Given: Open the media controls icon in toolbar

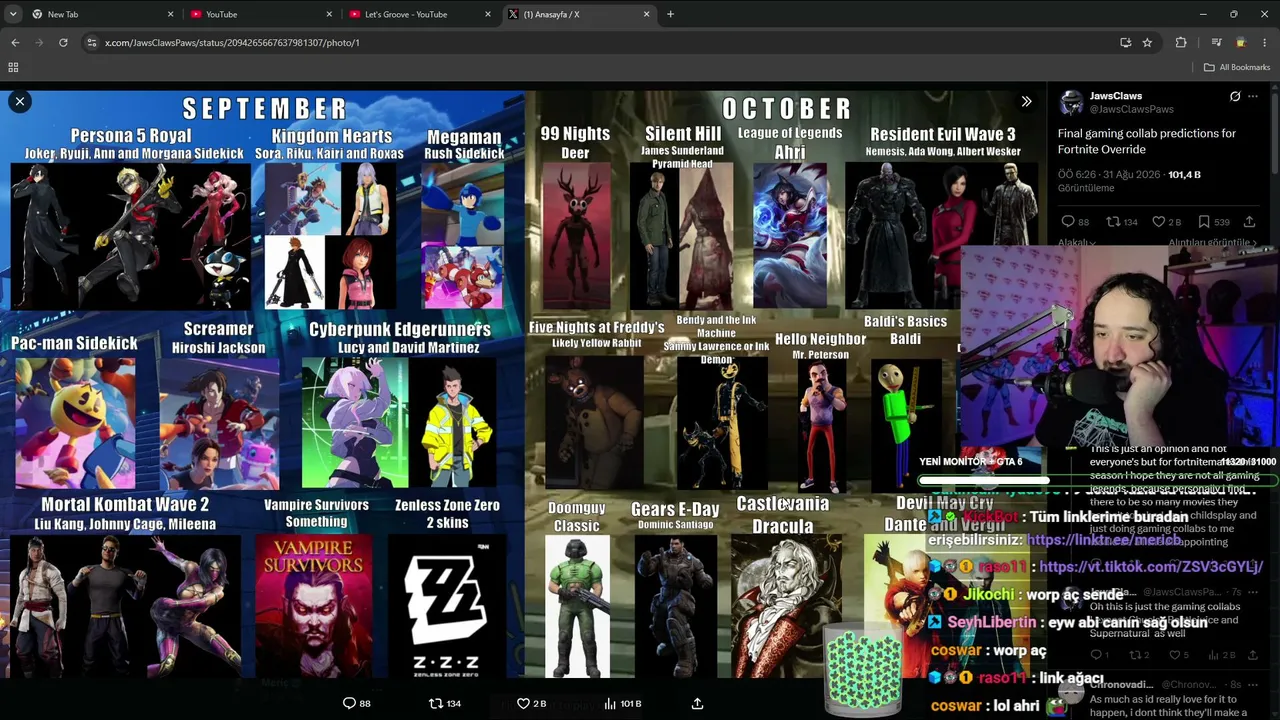Looking at the screenshot, I should click(x=1216, y=42).
